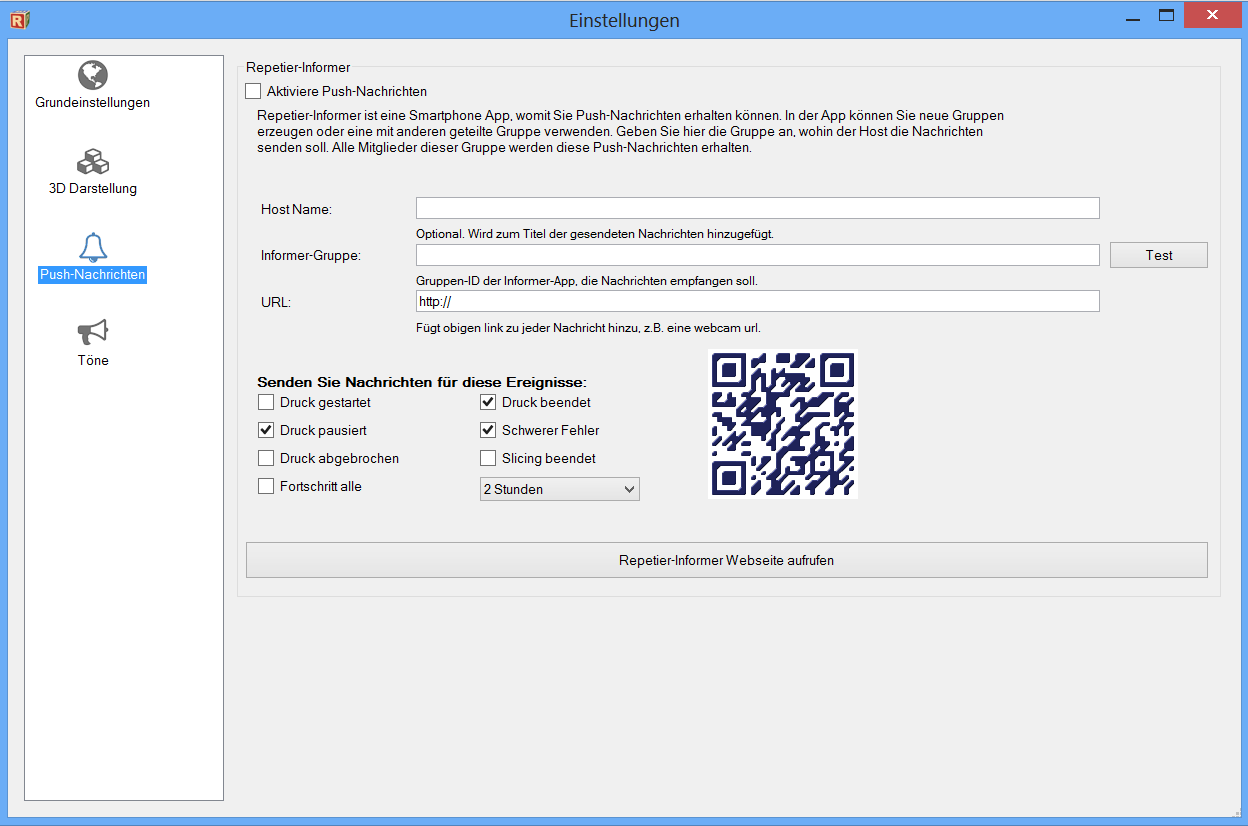Click the QR code image

coord(783,424)
